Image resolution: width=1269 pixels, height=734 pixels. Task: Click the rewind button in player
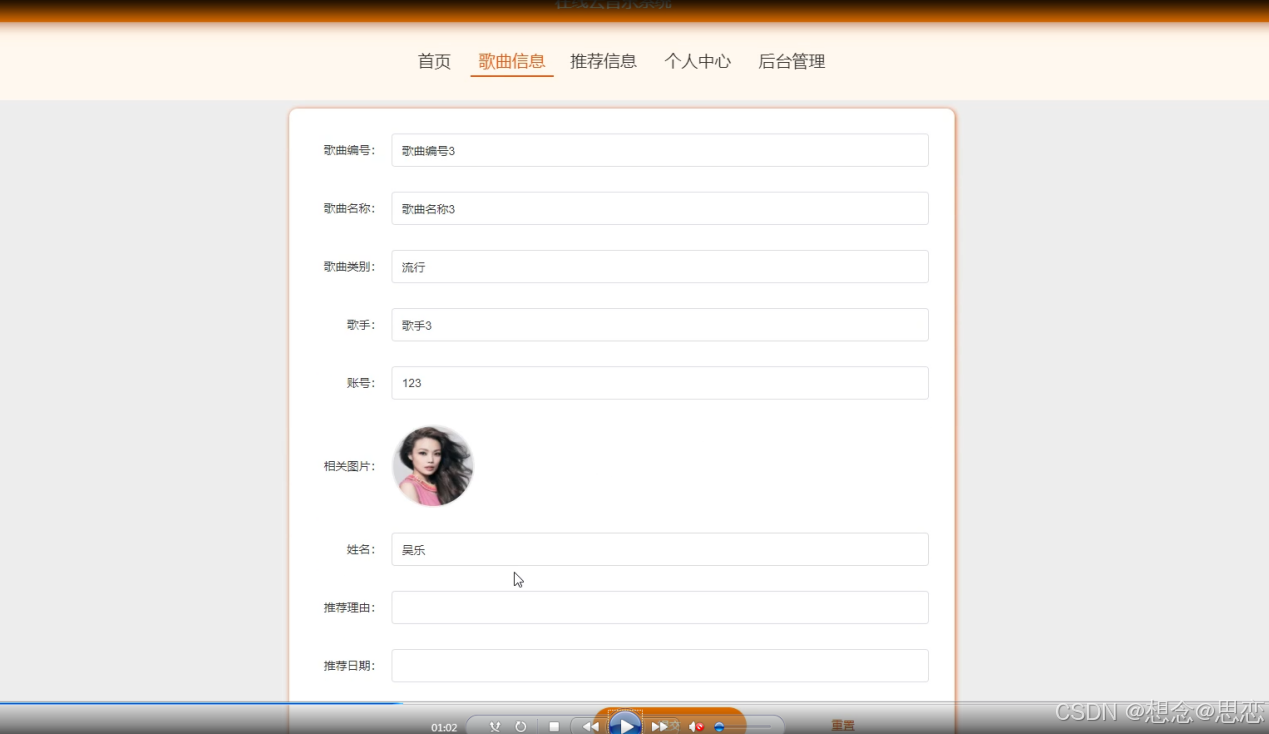click(590, 727)
